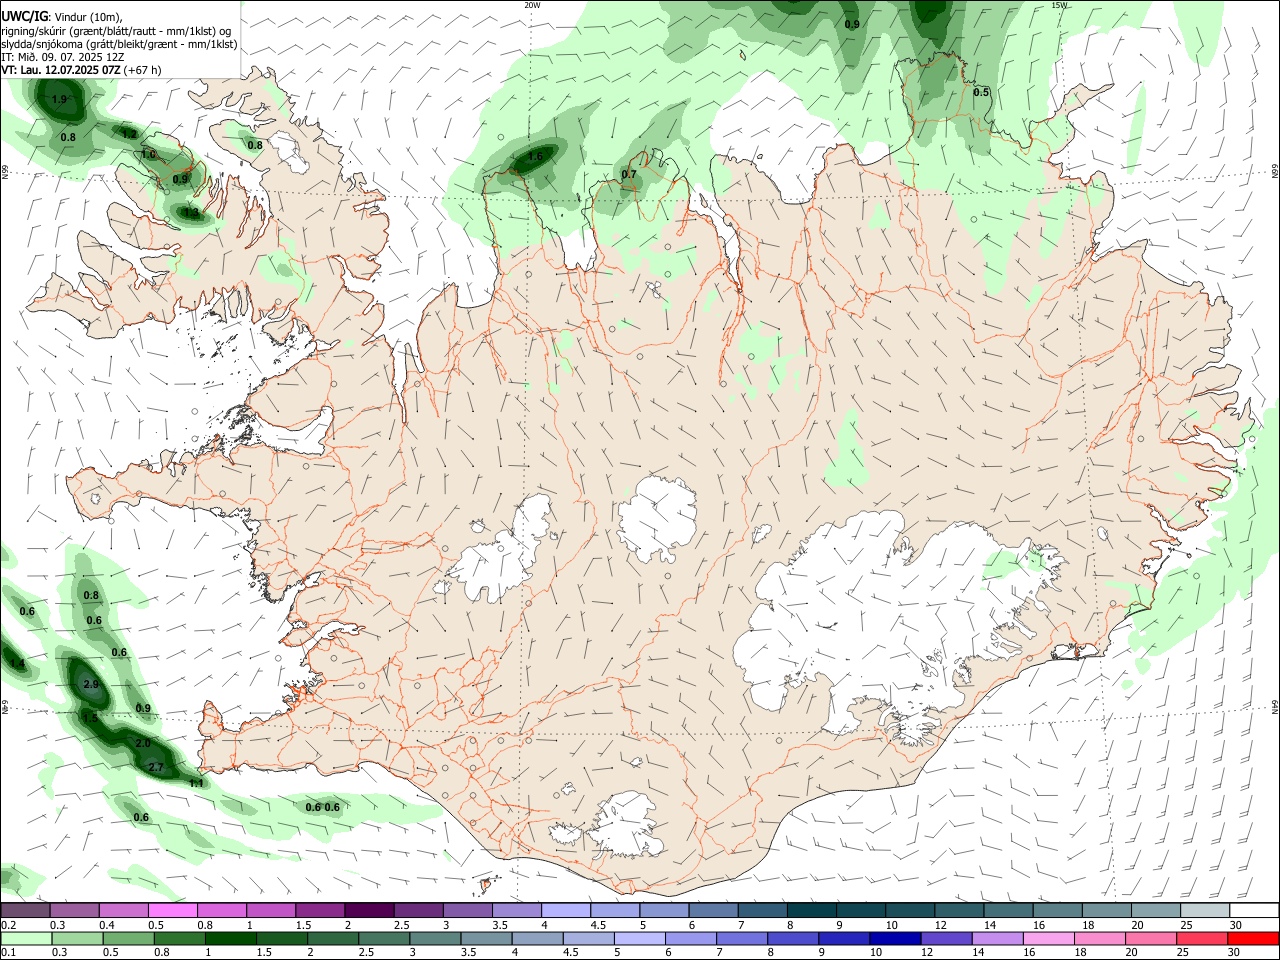The height and width of the screenshot is (960, 1280).
Task: Click the light pink swatch between 16 and 18
Action: click(1048, 938)
